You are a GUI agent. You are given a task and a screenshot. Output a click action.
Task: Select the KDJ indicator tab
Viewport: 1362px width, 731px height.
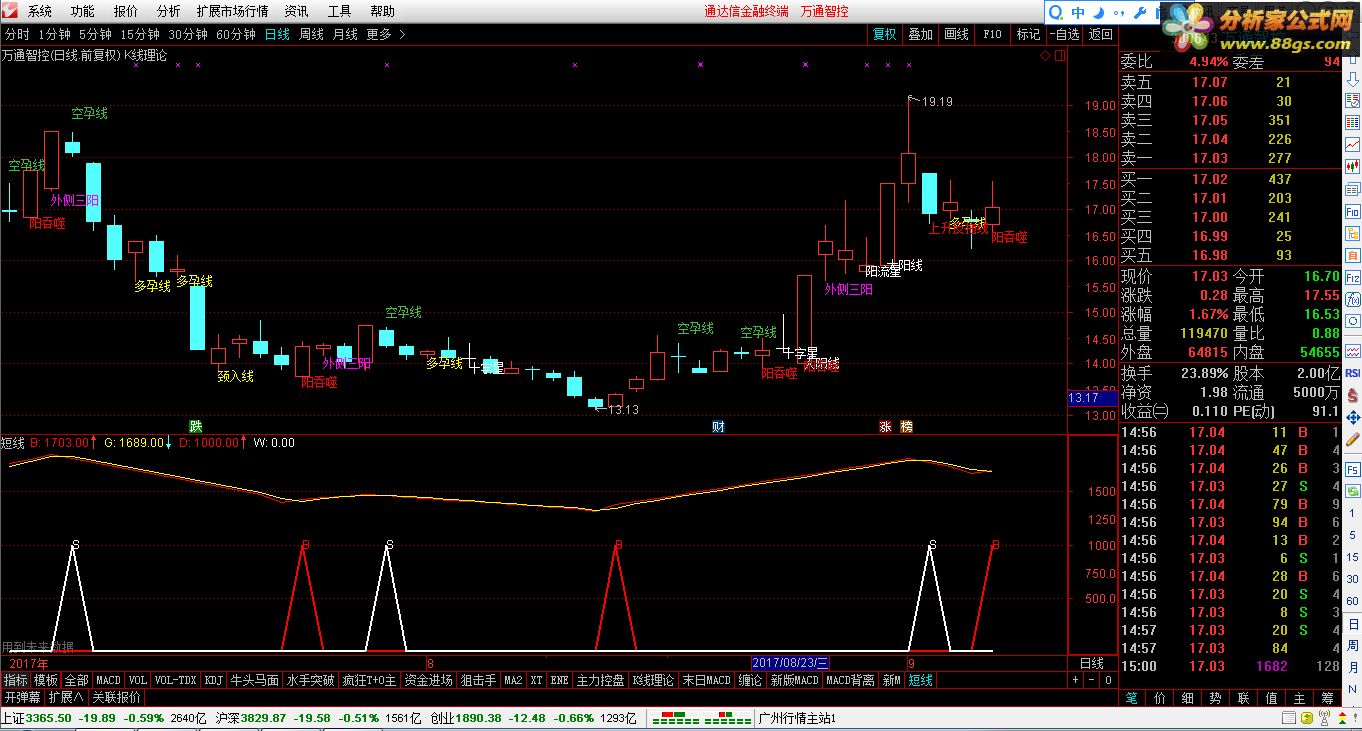213,680
